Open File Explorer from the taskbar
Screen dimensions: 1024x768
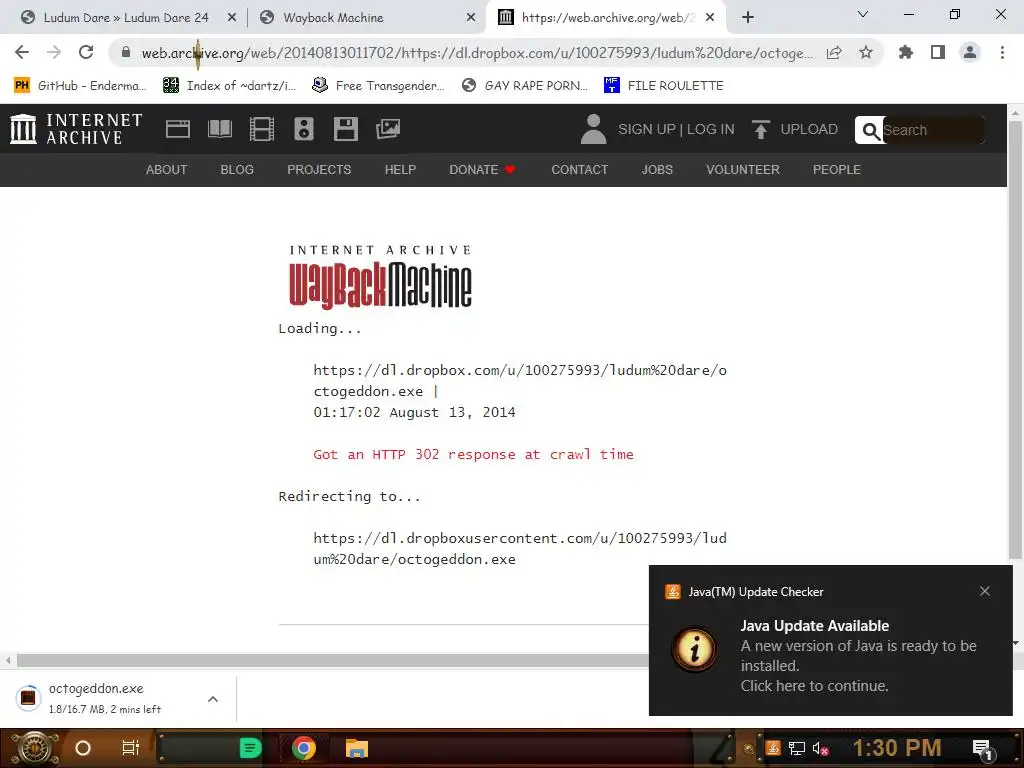point(357,748)
